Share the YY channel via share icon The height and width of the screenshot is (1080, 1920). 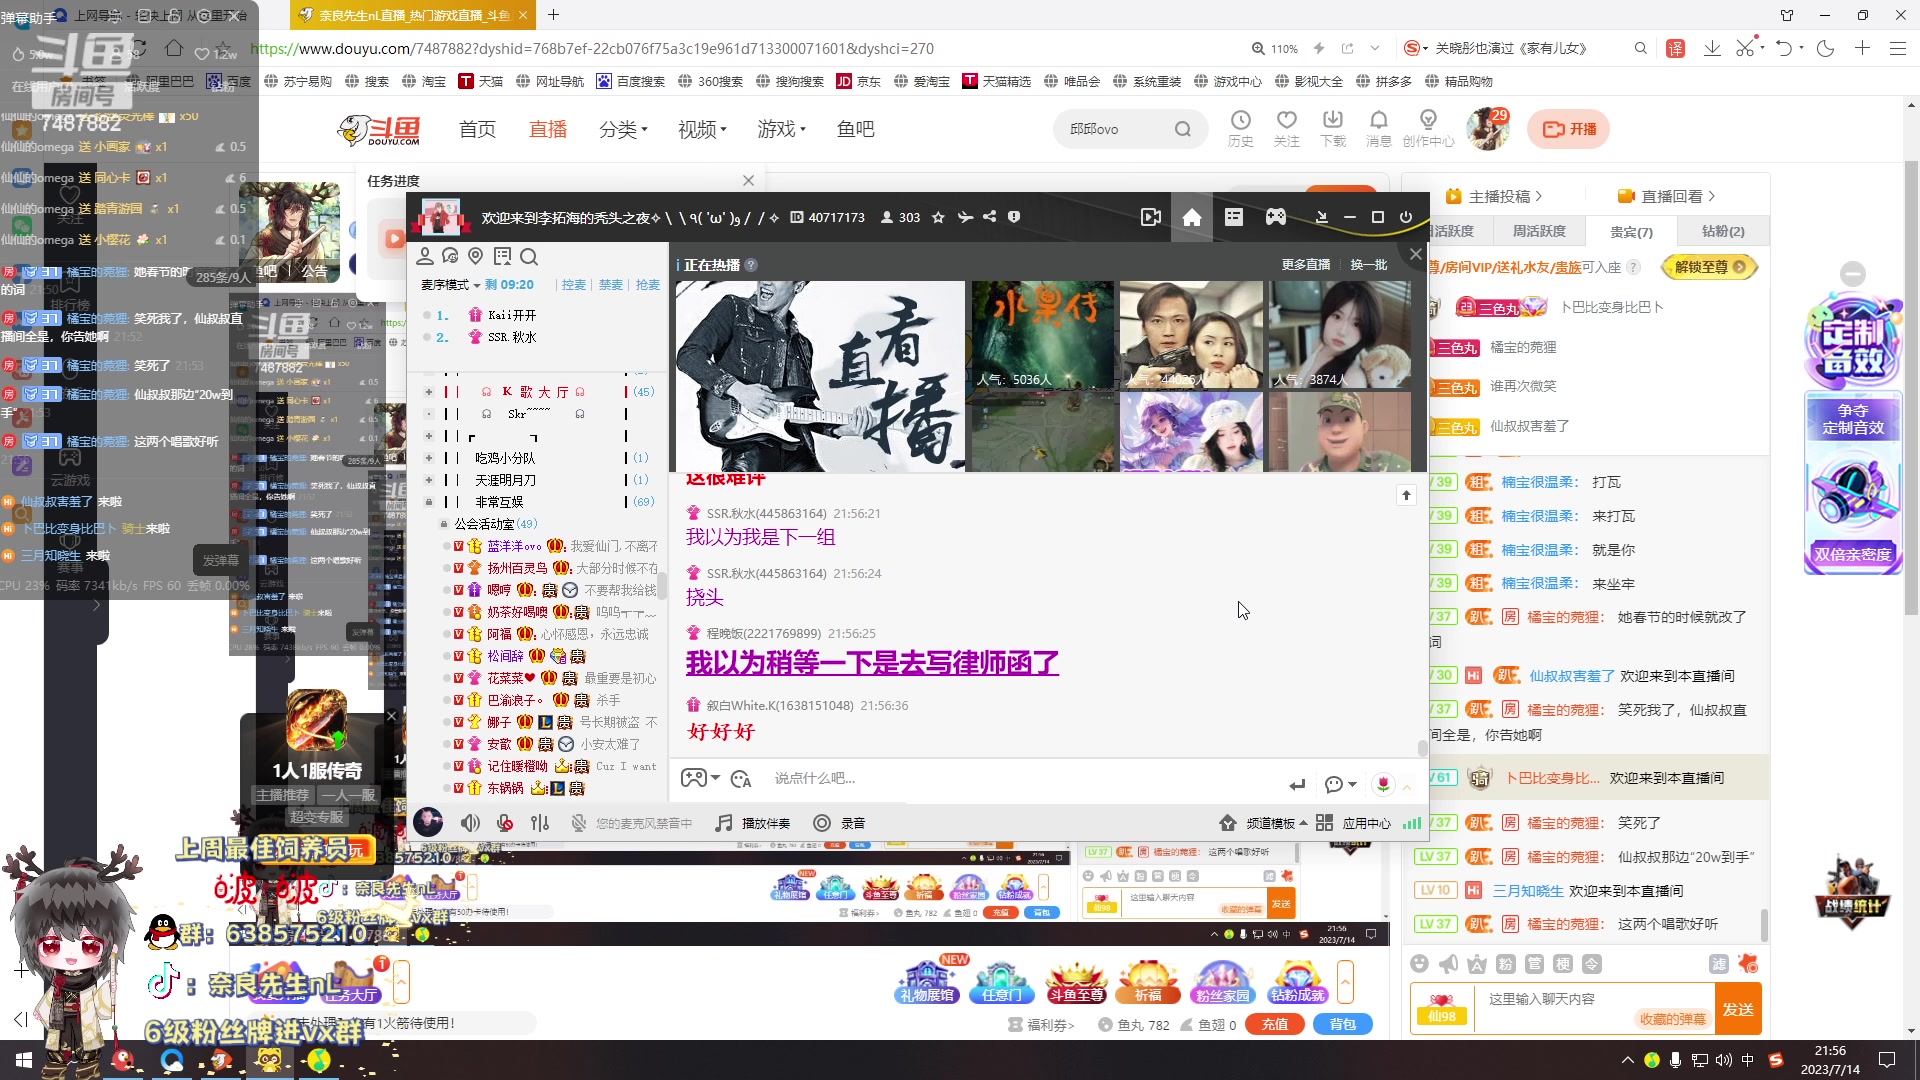pos(989,217)
